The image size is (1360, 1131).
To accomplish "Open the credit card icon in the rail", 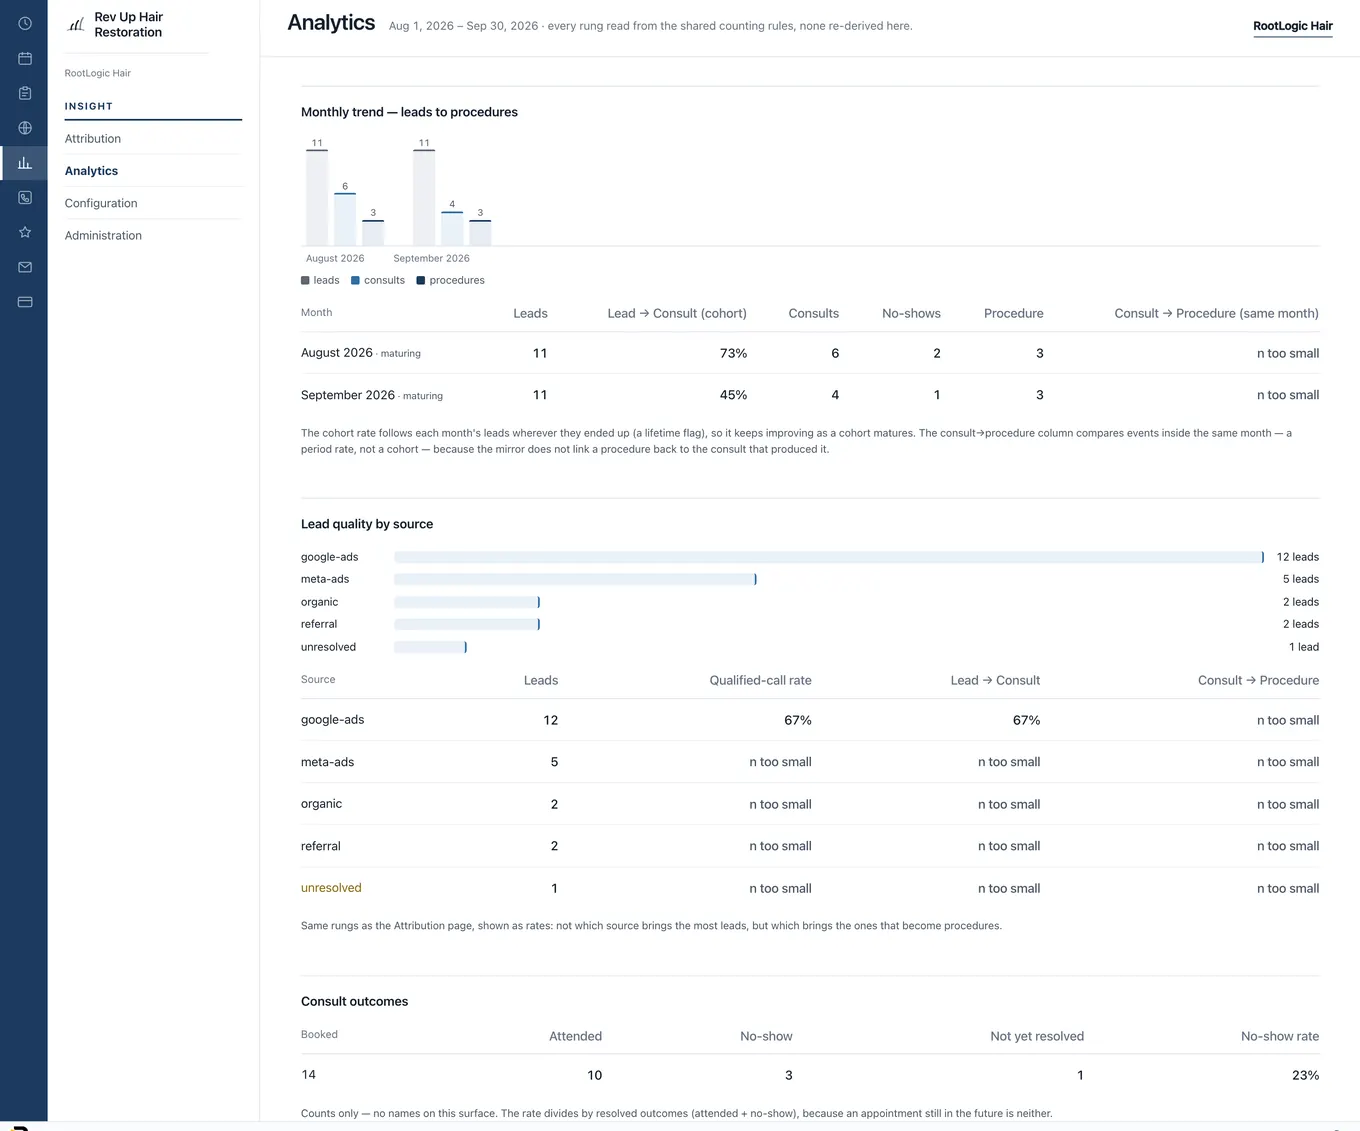I will [x=25, y=302].
